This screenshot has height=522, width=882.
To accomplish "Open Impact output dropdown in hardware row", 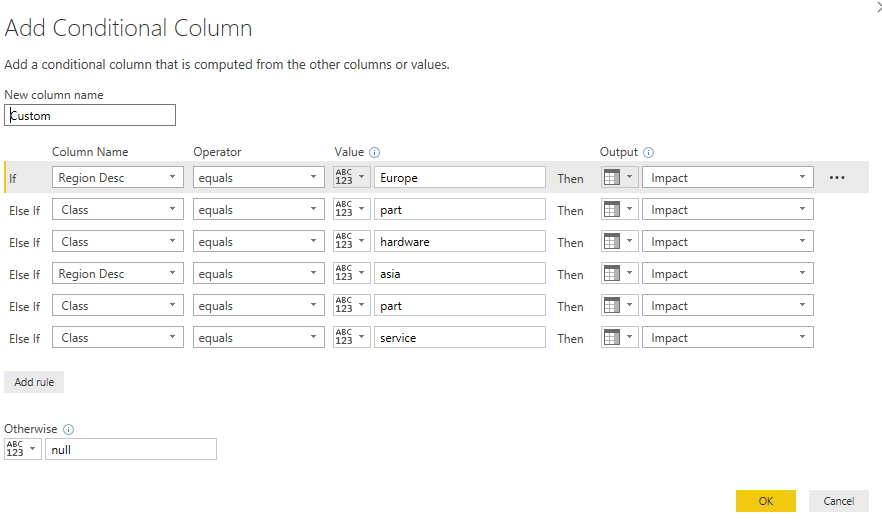I will point(728,241).
